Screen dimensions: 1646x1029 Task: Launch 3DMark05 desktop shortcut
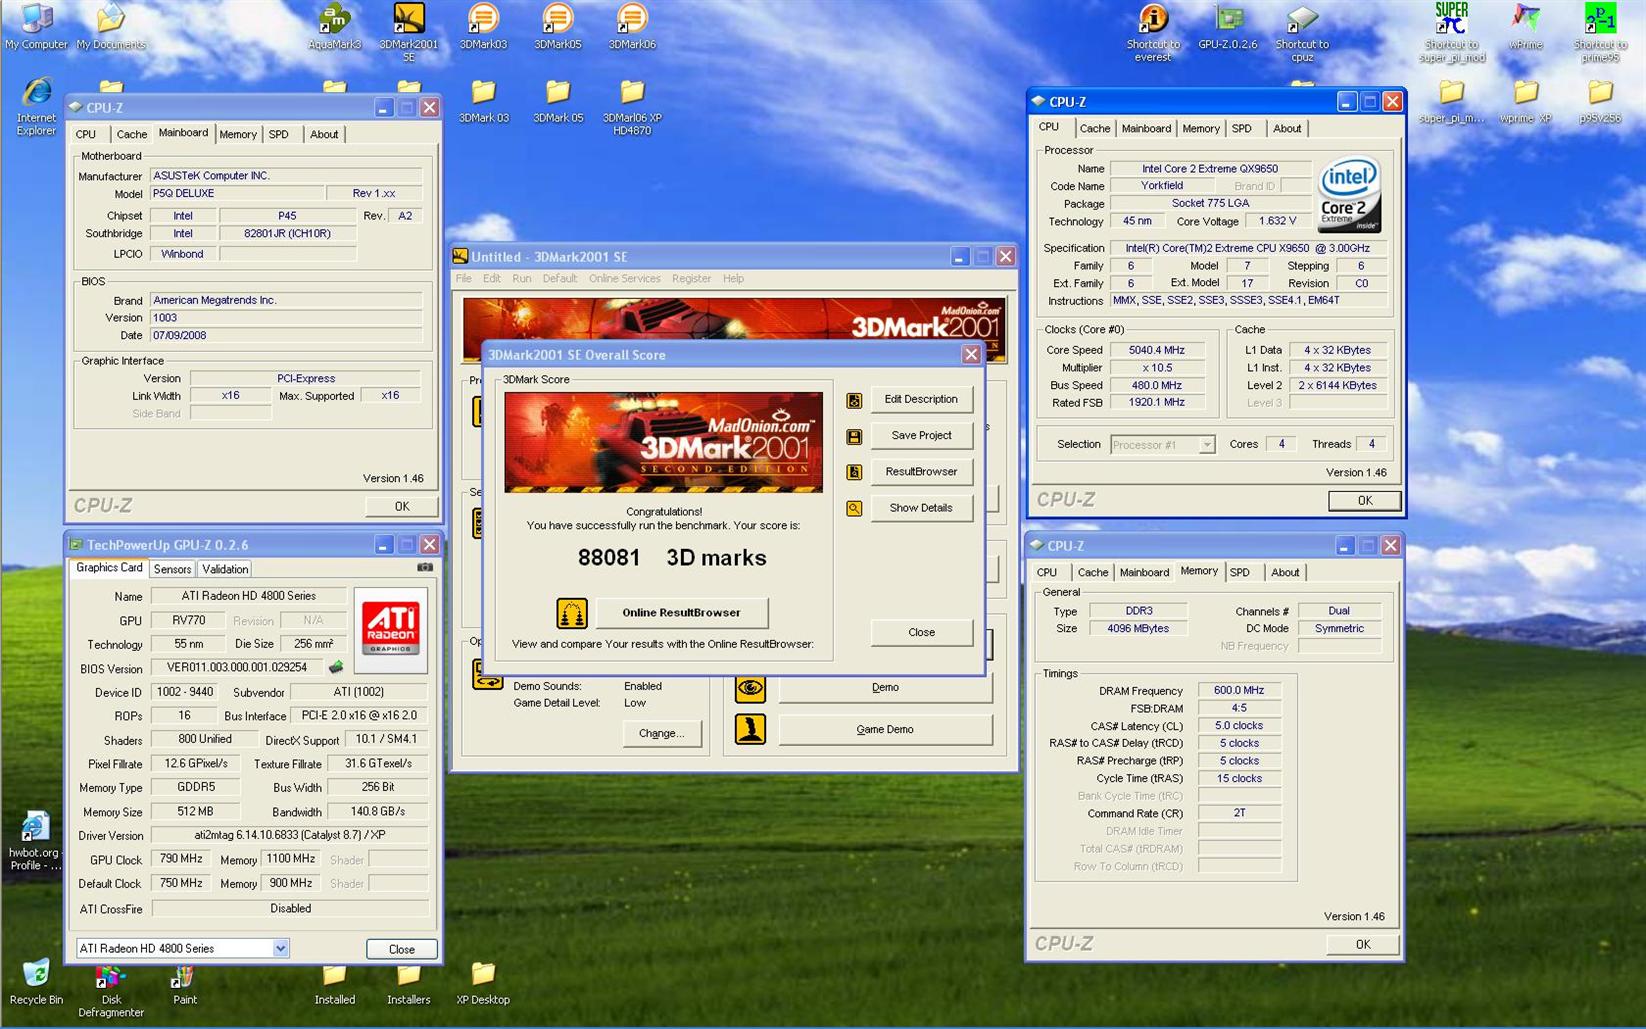click(557, 27)
